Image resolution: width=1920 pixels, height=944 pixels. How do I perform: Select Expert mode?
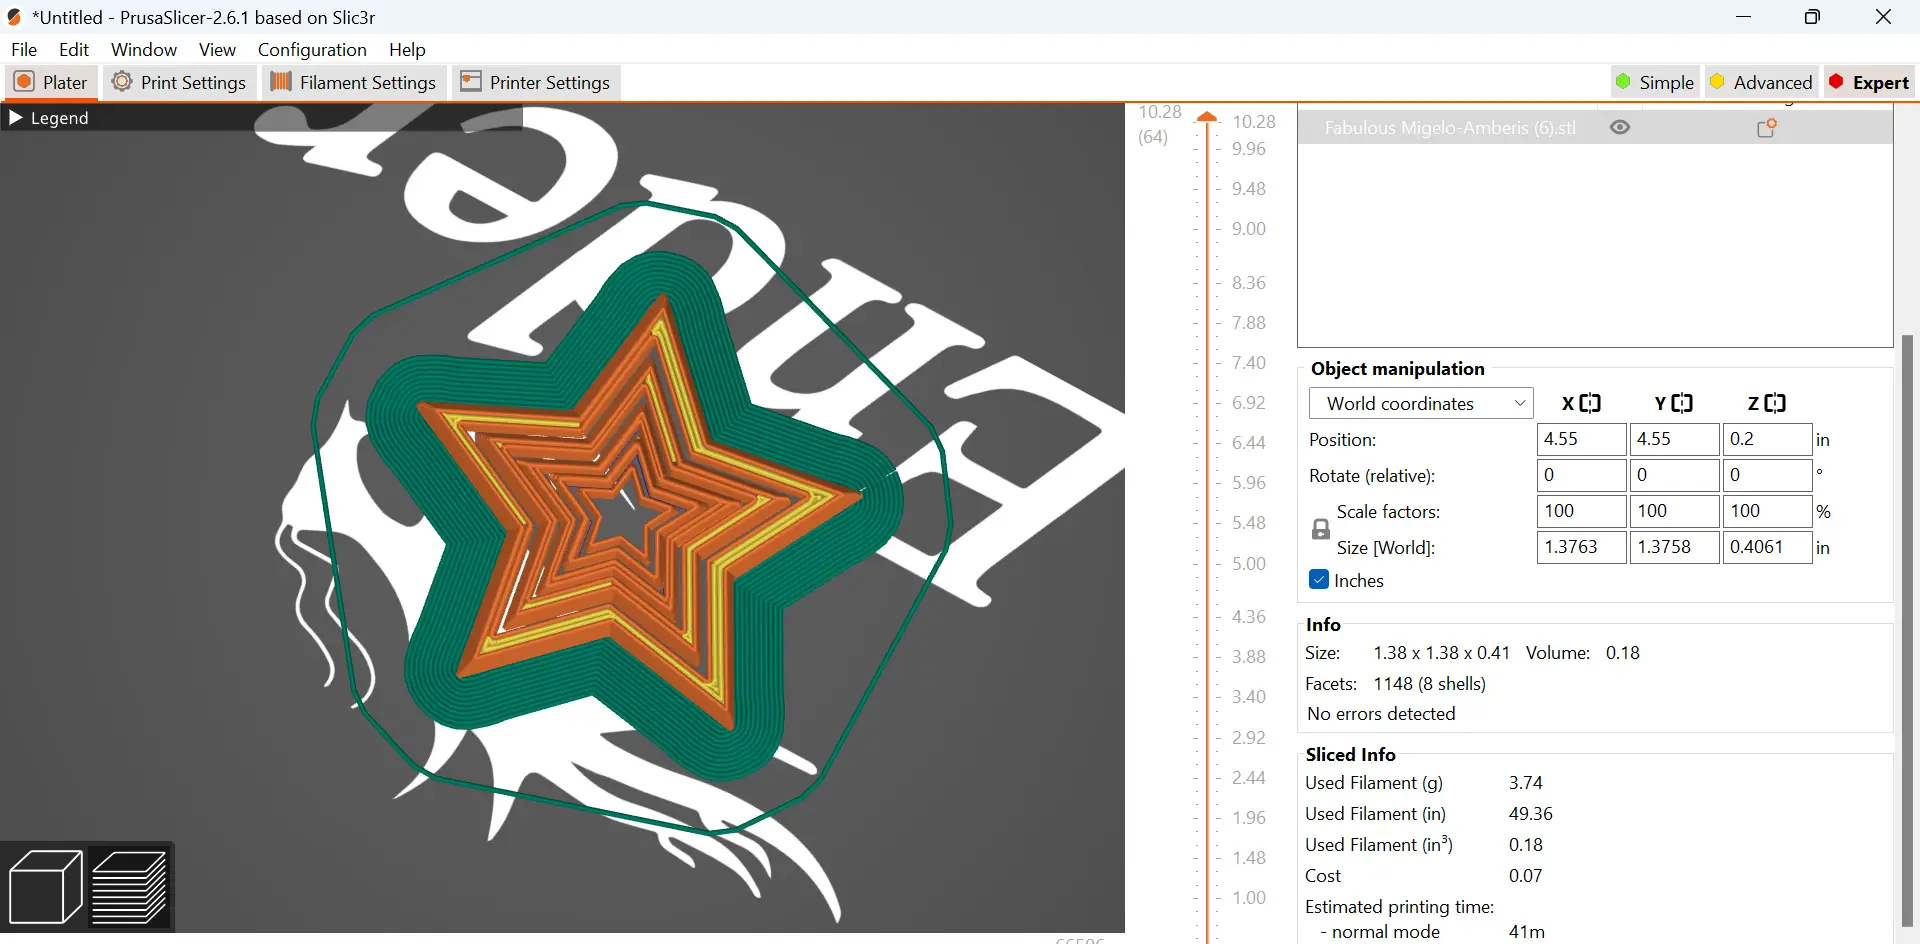(x=1868, y=82)
